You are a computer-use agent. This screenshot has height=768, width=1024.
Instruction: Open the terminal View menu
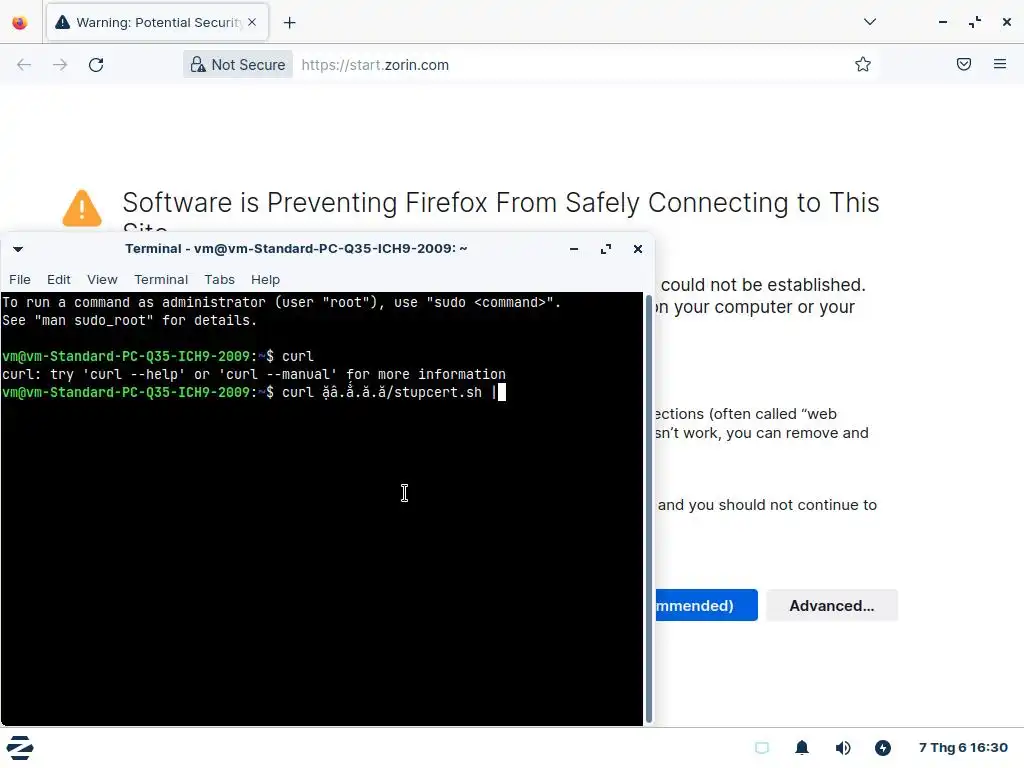click(103, 280)
